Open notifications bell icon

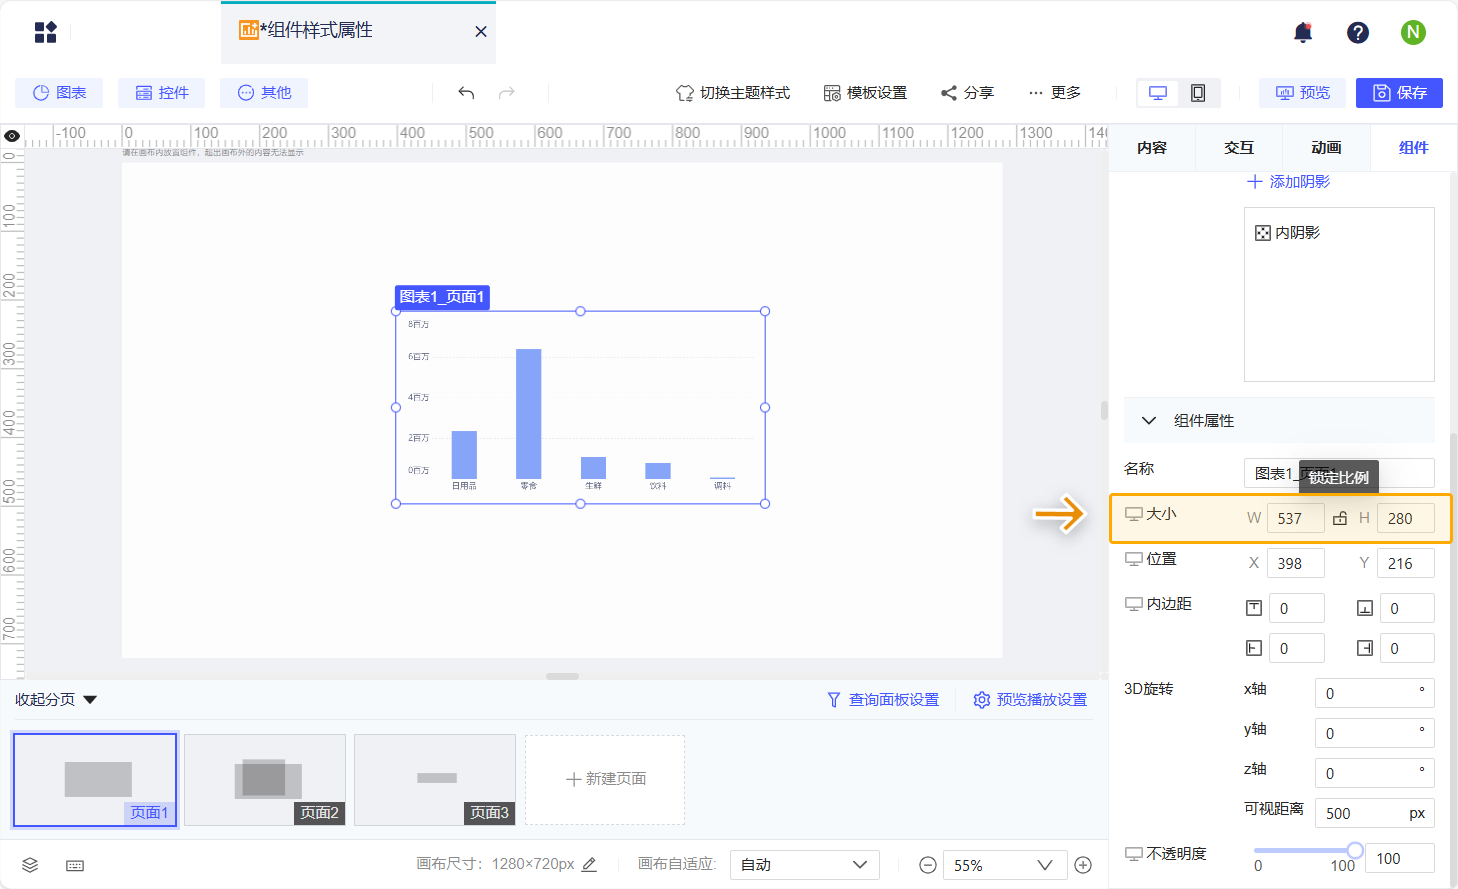1303,32
